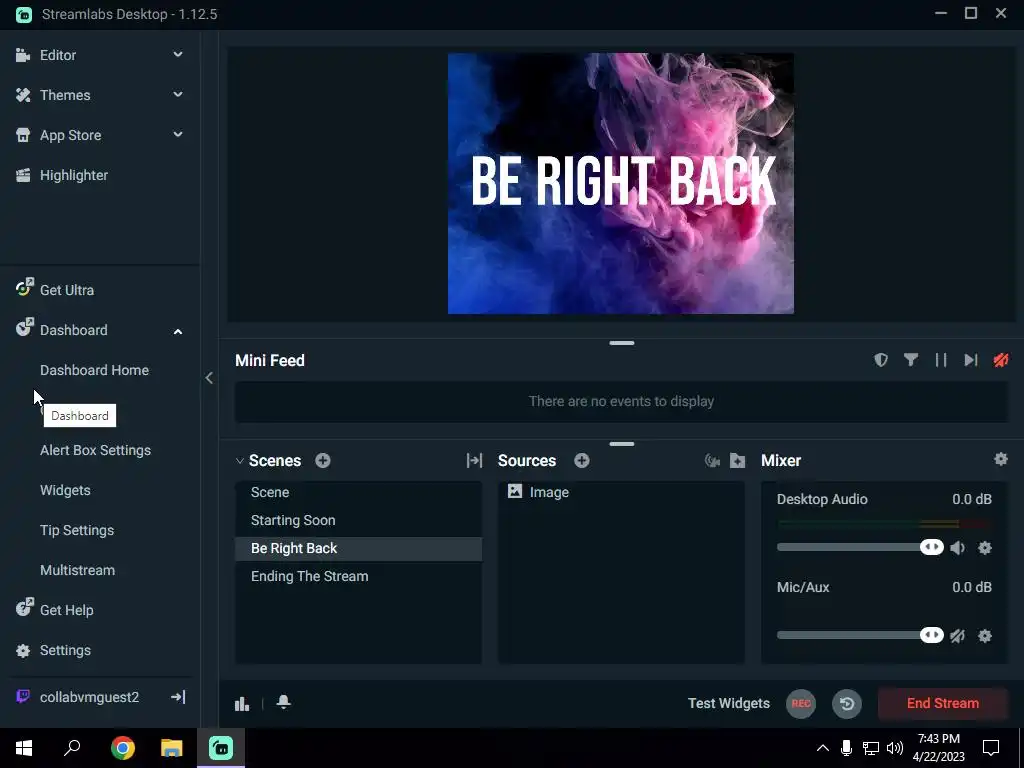Open Google Chrome from taskbar
This screenshot has height=768, width=1024.
point(123,748)
